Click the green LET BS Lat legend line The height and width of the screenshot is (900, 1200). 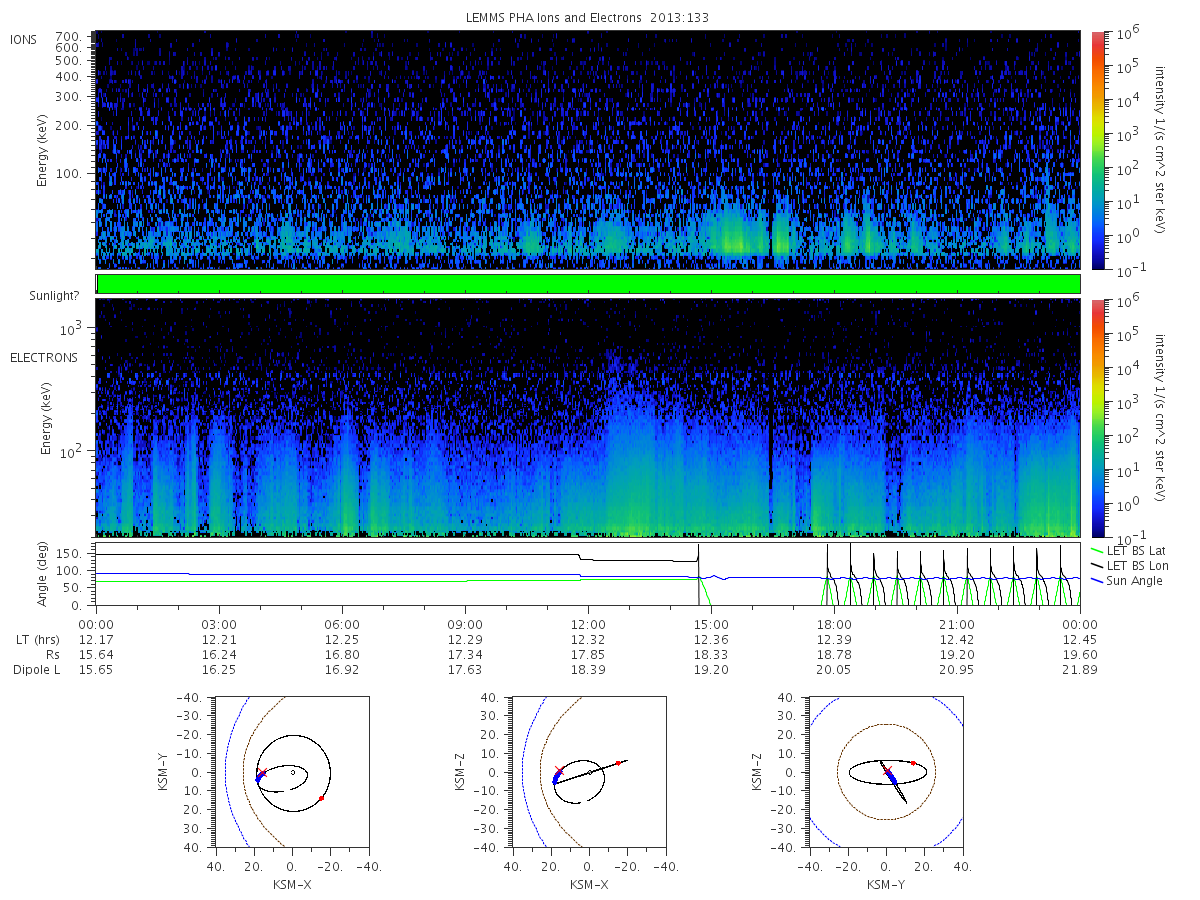1098,551
